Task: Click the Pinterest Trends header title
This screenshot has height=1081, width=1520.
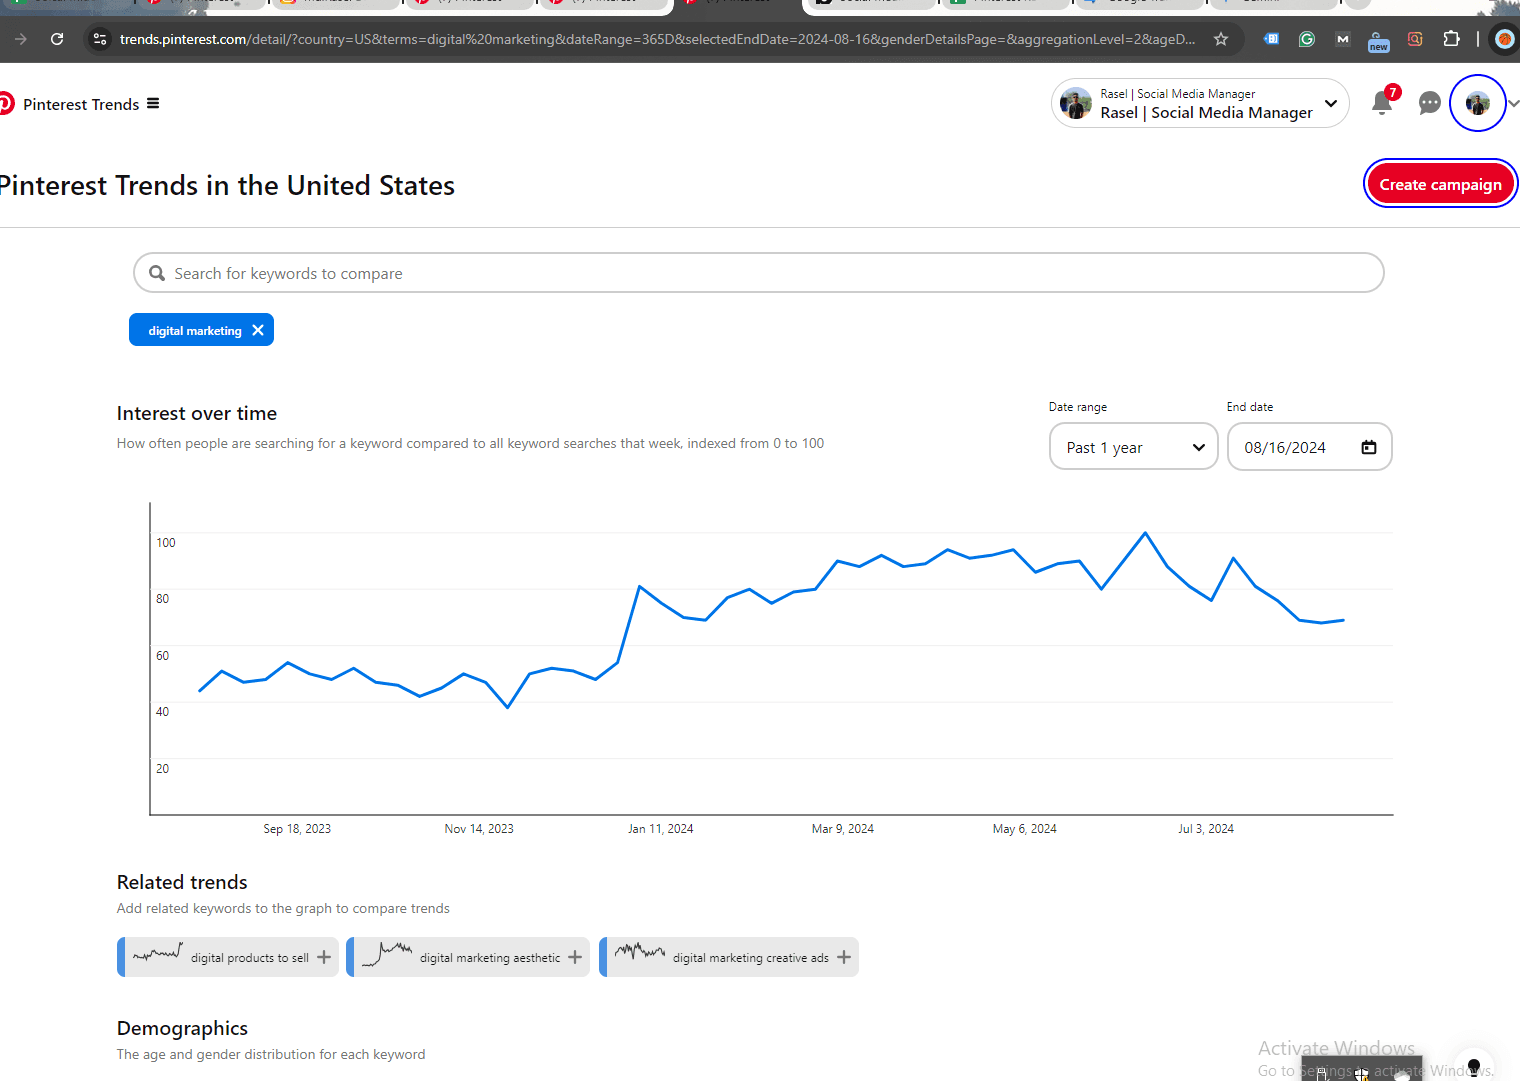Action: pyautogui.click(x=81, y=104)
